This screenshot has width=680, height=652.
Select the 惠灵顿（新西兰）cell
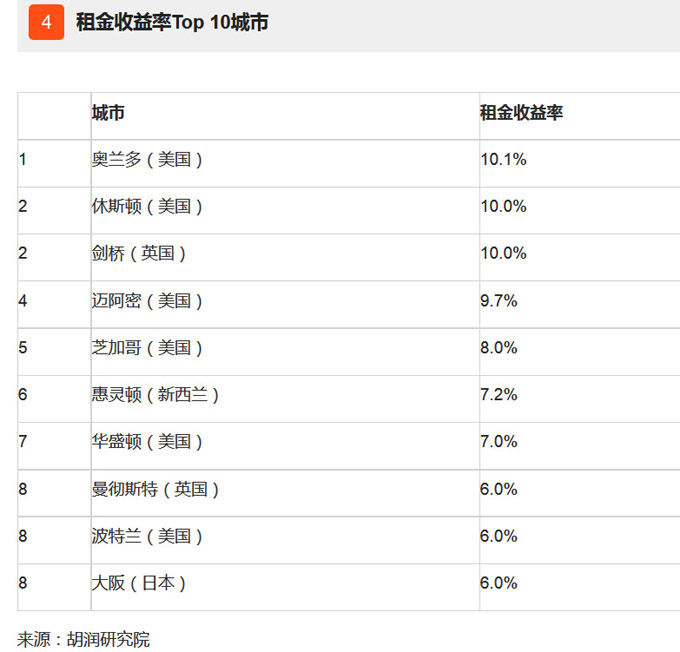[x=155, y=394]
